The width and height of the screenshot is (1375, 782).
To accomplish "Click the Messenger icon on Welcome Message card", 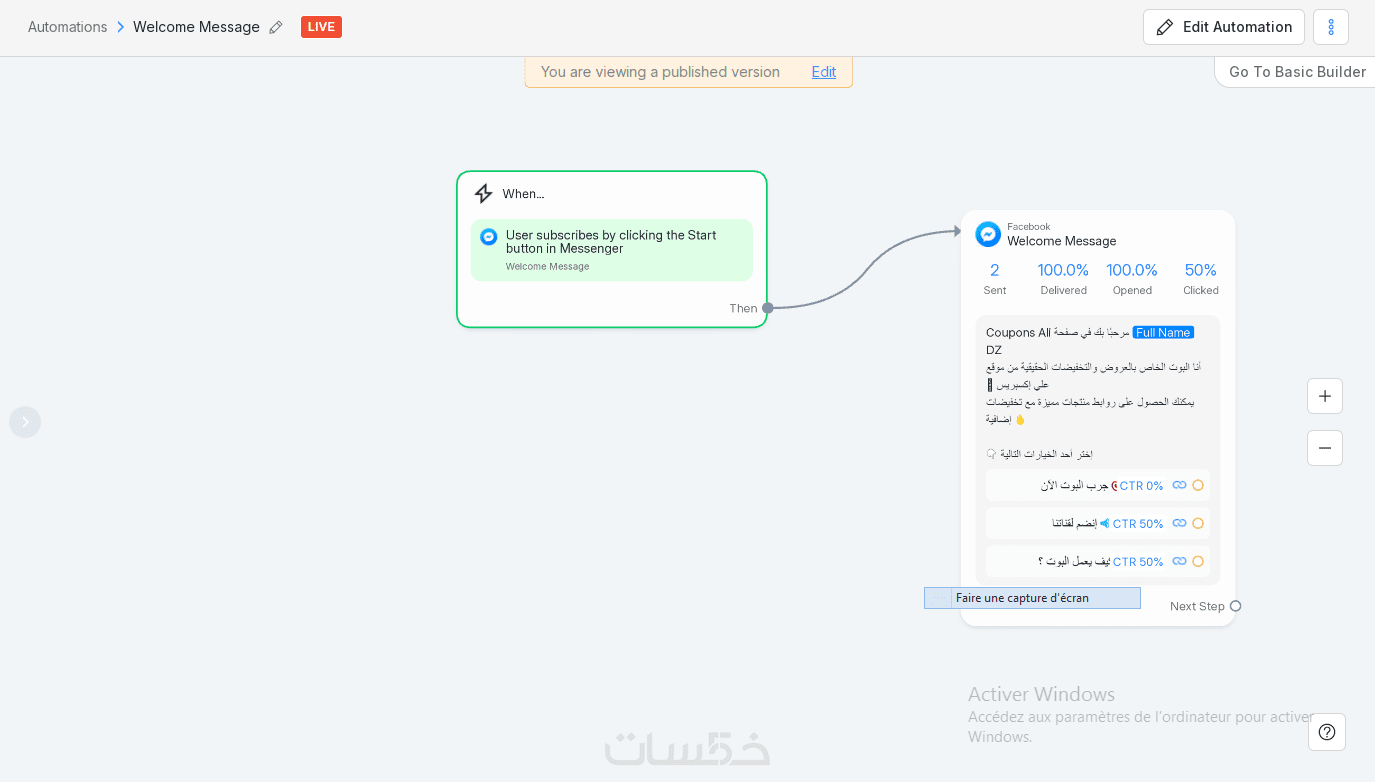I will 988,234.
